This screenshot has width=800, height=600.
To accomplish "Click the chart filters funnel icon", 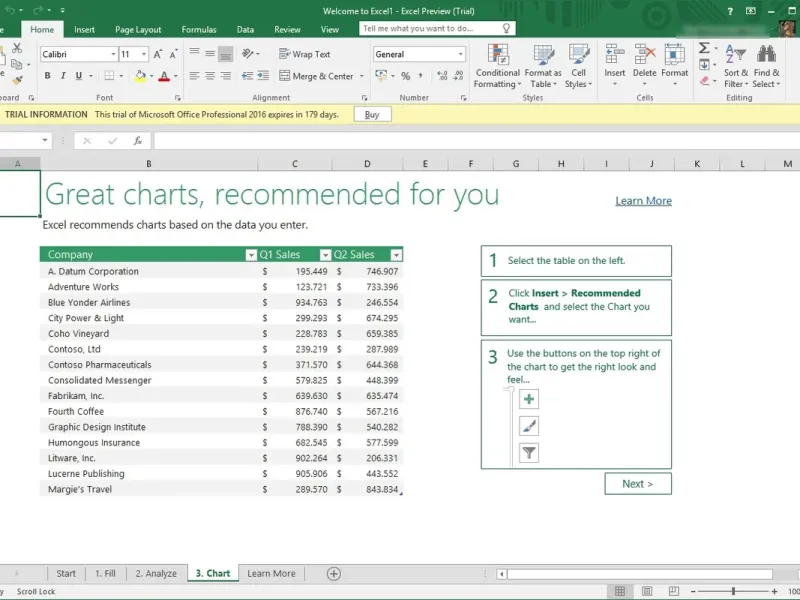I will [x=529, y=453].
